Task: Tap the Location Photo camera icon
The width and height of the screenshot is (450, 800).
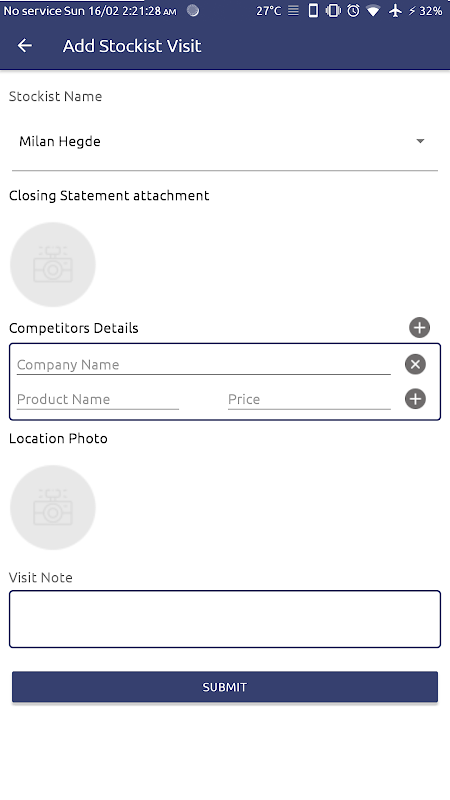Action: pyautogui.click(x=53, y=507)
